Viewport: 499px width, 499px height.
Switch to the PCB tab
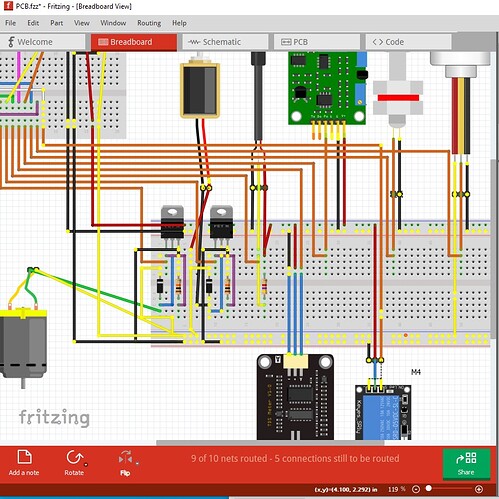pyautogui.click(x=317, y=42)
